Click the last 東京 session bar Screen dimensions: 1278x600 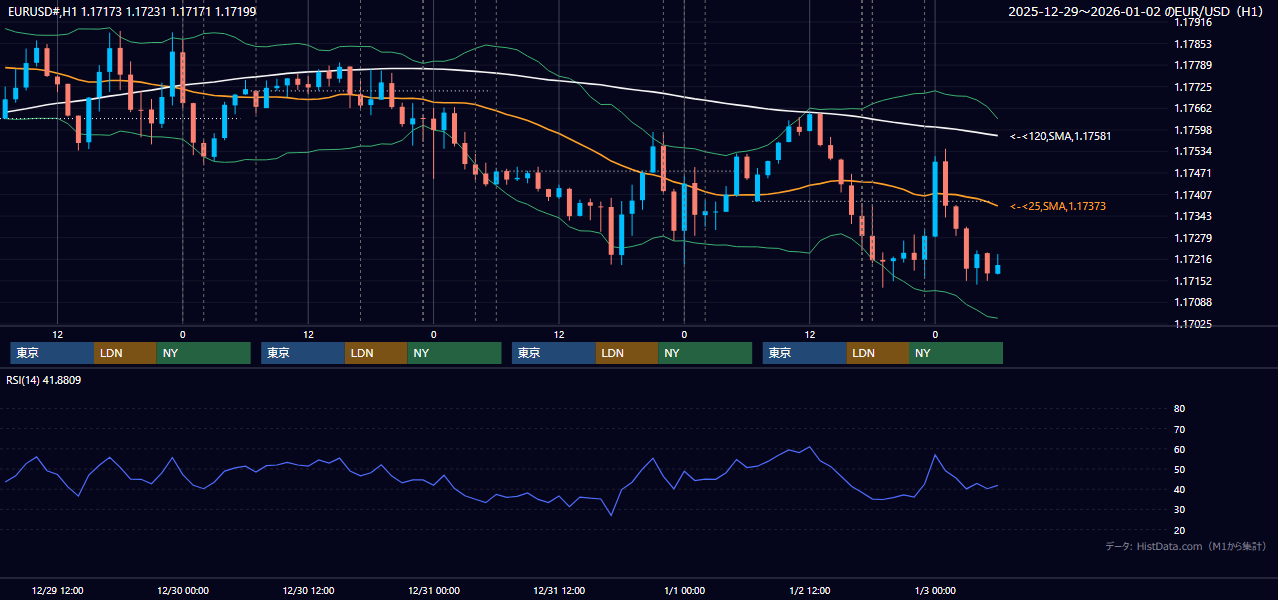coord(805,353)
